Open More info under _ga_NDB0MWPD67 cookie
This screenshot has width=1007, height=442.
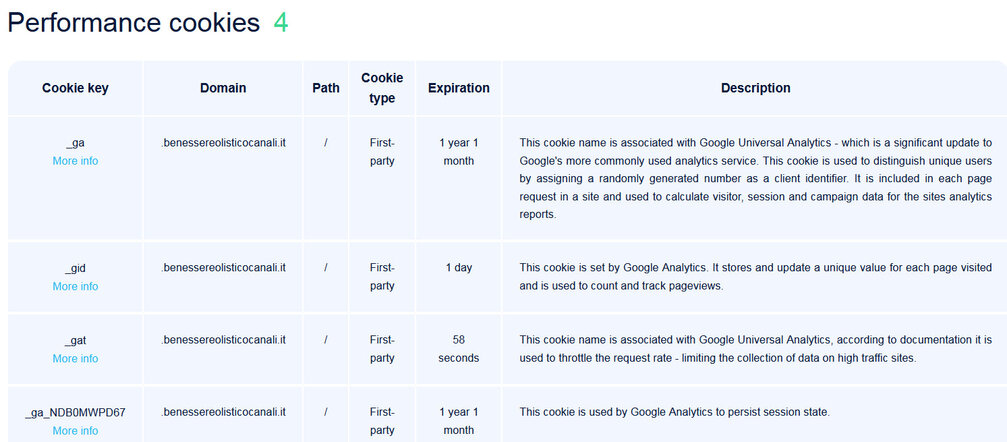[75, 430]
